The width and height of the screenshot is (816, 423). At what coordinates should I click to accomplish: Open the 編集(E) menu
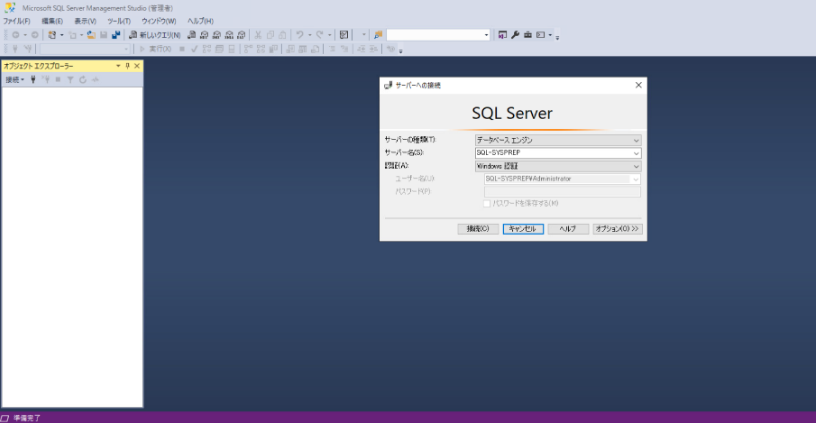pyautogui.click(x=52, y=21)
